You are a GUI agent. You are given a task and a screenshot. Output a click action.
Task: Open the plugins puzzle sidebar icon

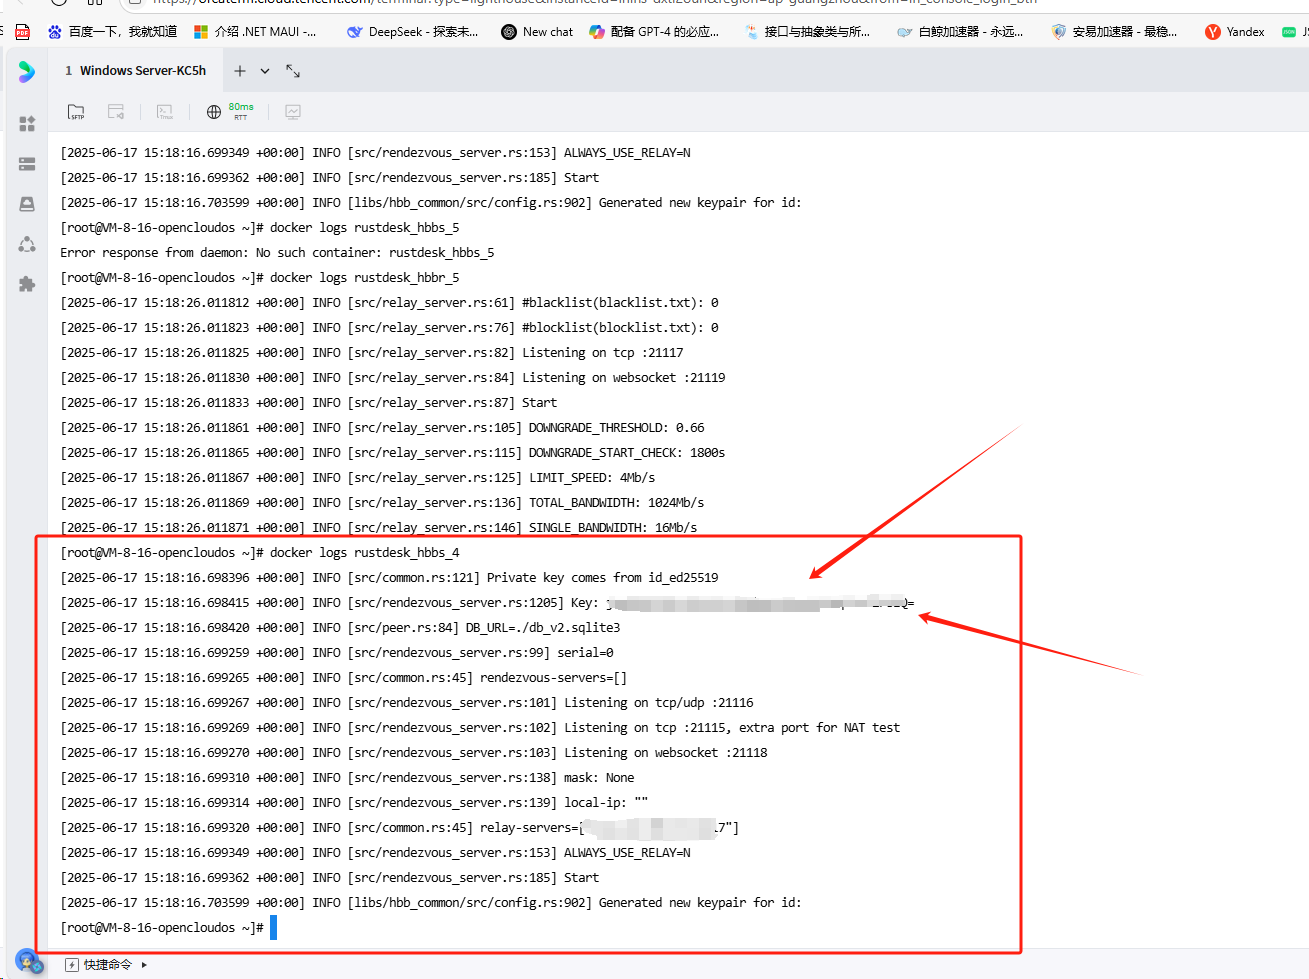coord(27,284)
